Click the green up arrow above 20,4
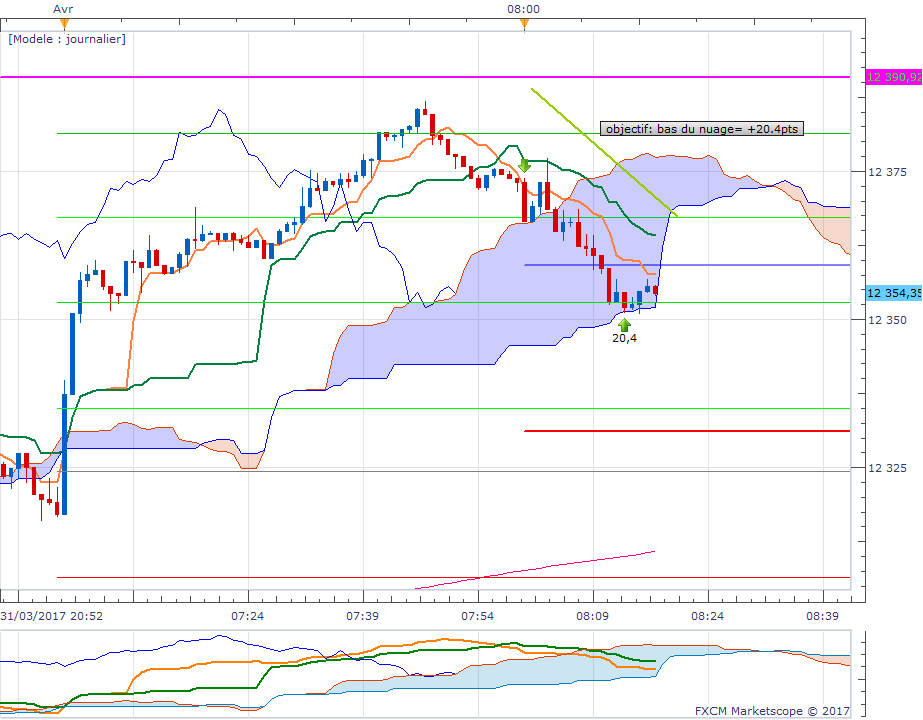 [x=625, y=325]
